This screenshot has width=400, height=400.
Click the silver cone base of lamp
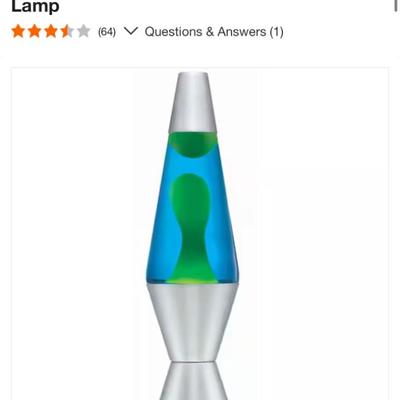(x=192, y=322)
